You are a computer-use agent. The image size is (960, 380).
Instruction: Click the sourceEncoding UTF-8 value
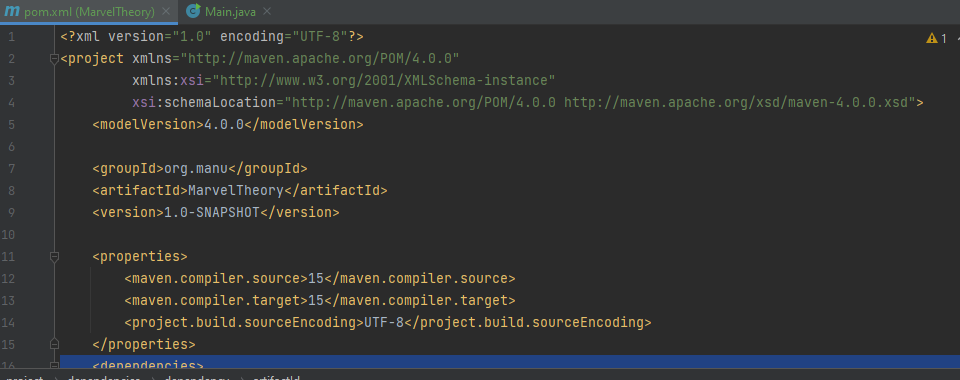point(384,322)
